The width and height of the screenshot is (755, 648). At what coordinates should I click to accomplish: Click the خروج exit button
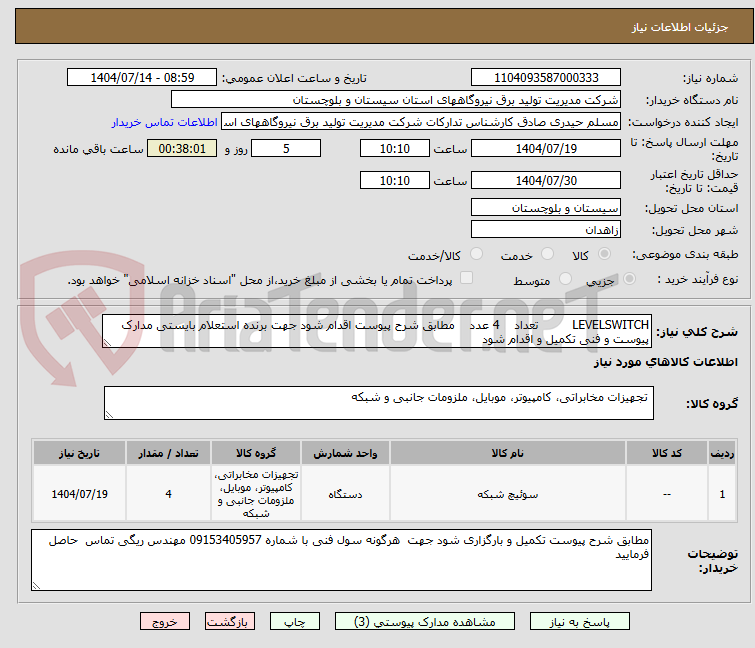click(165, 622)
